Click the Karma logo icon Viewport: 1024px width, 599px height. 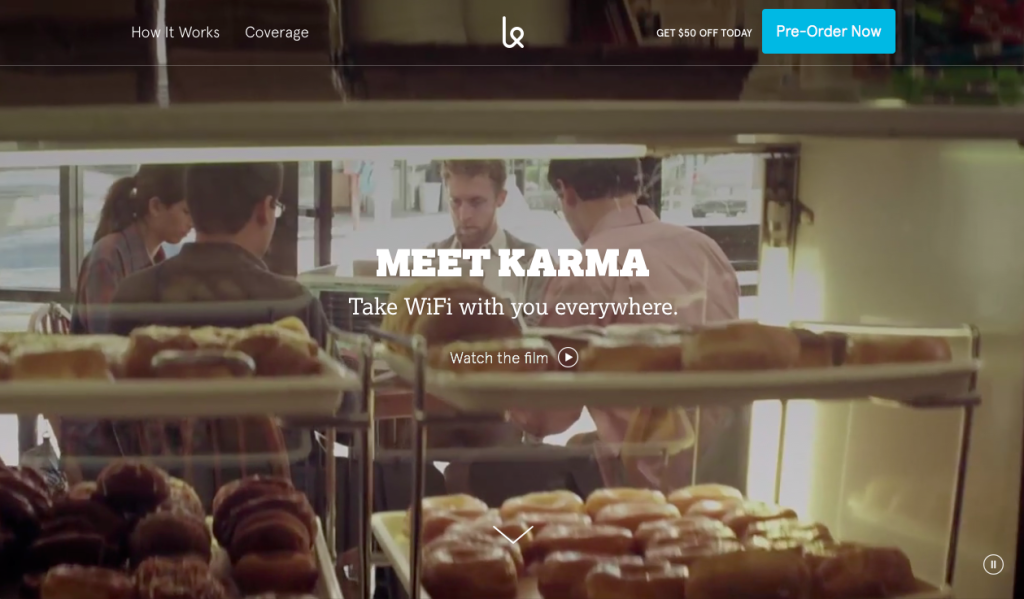point(513,32)
